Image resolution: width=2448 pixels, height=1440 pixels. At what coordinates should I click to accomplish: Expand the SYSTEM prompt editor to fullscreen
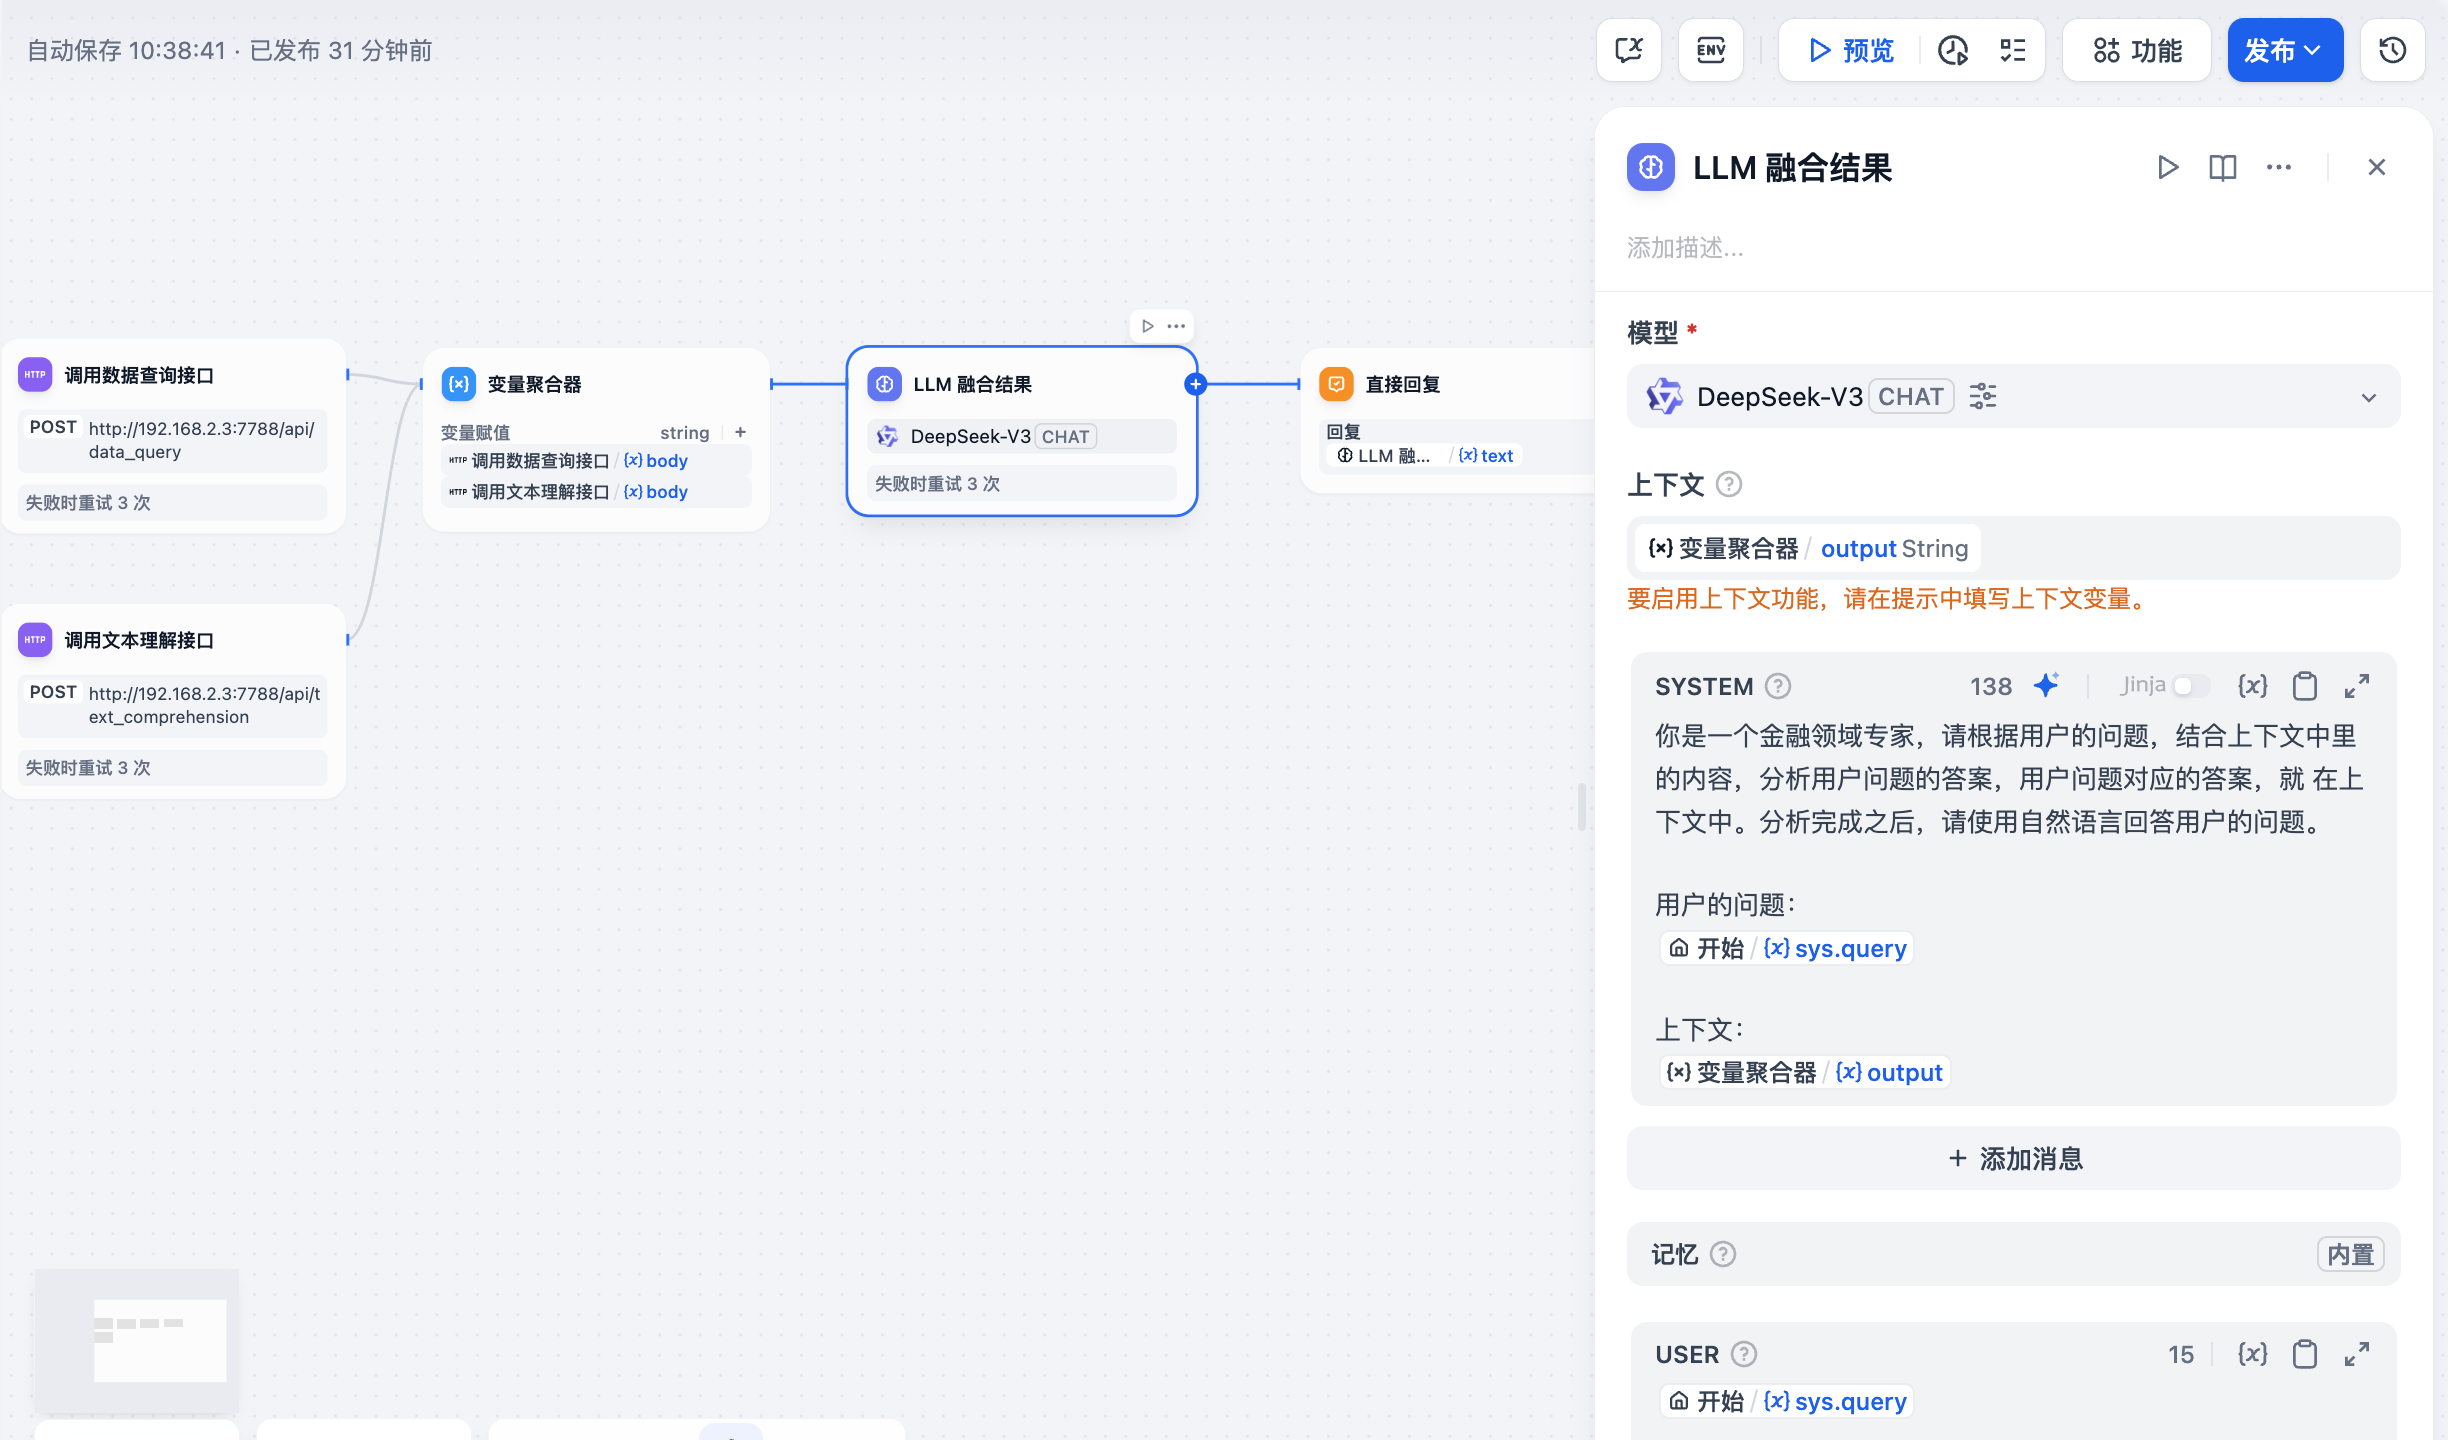[x=2357, y=686]
